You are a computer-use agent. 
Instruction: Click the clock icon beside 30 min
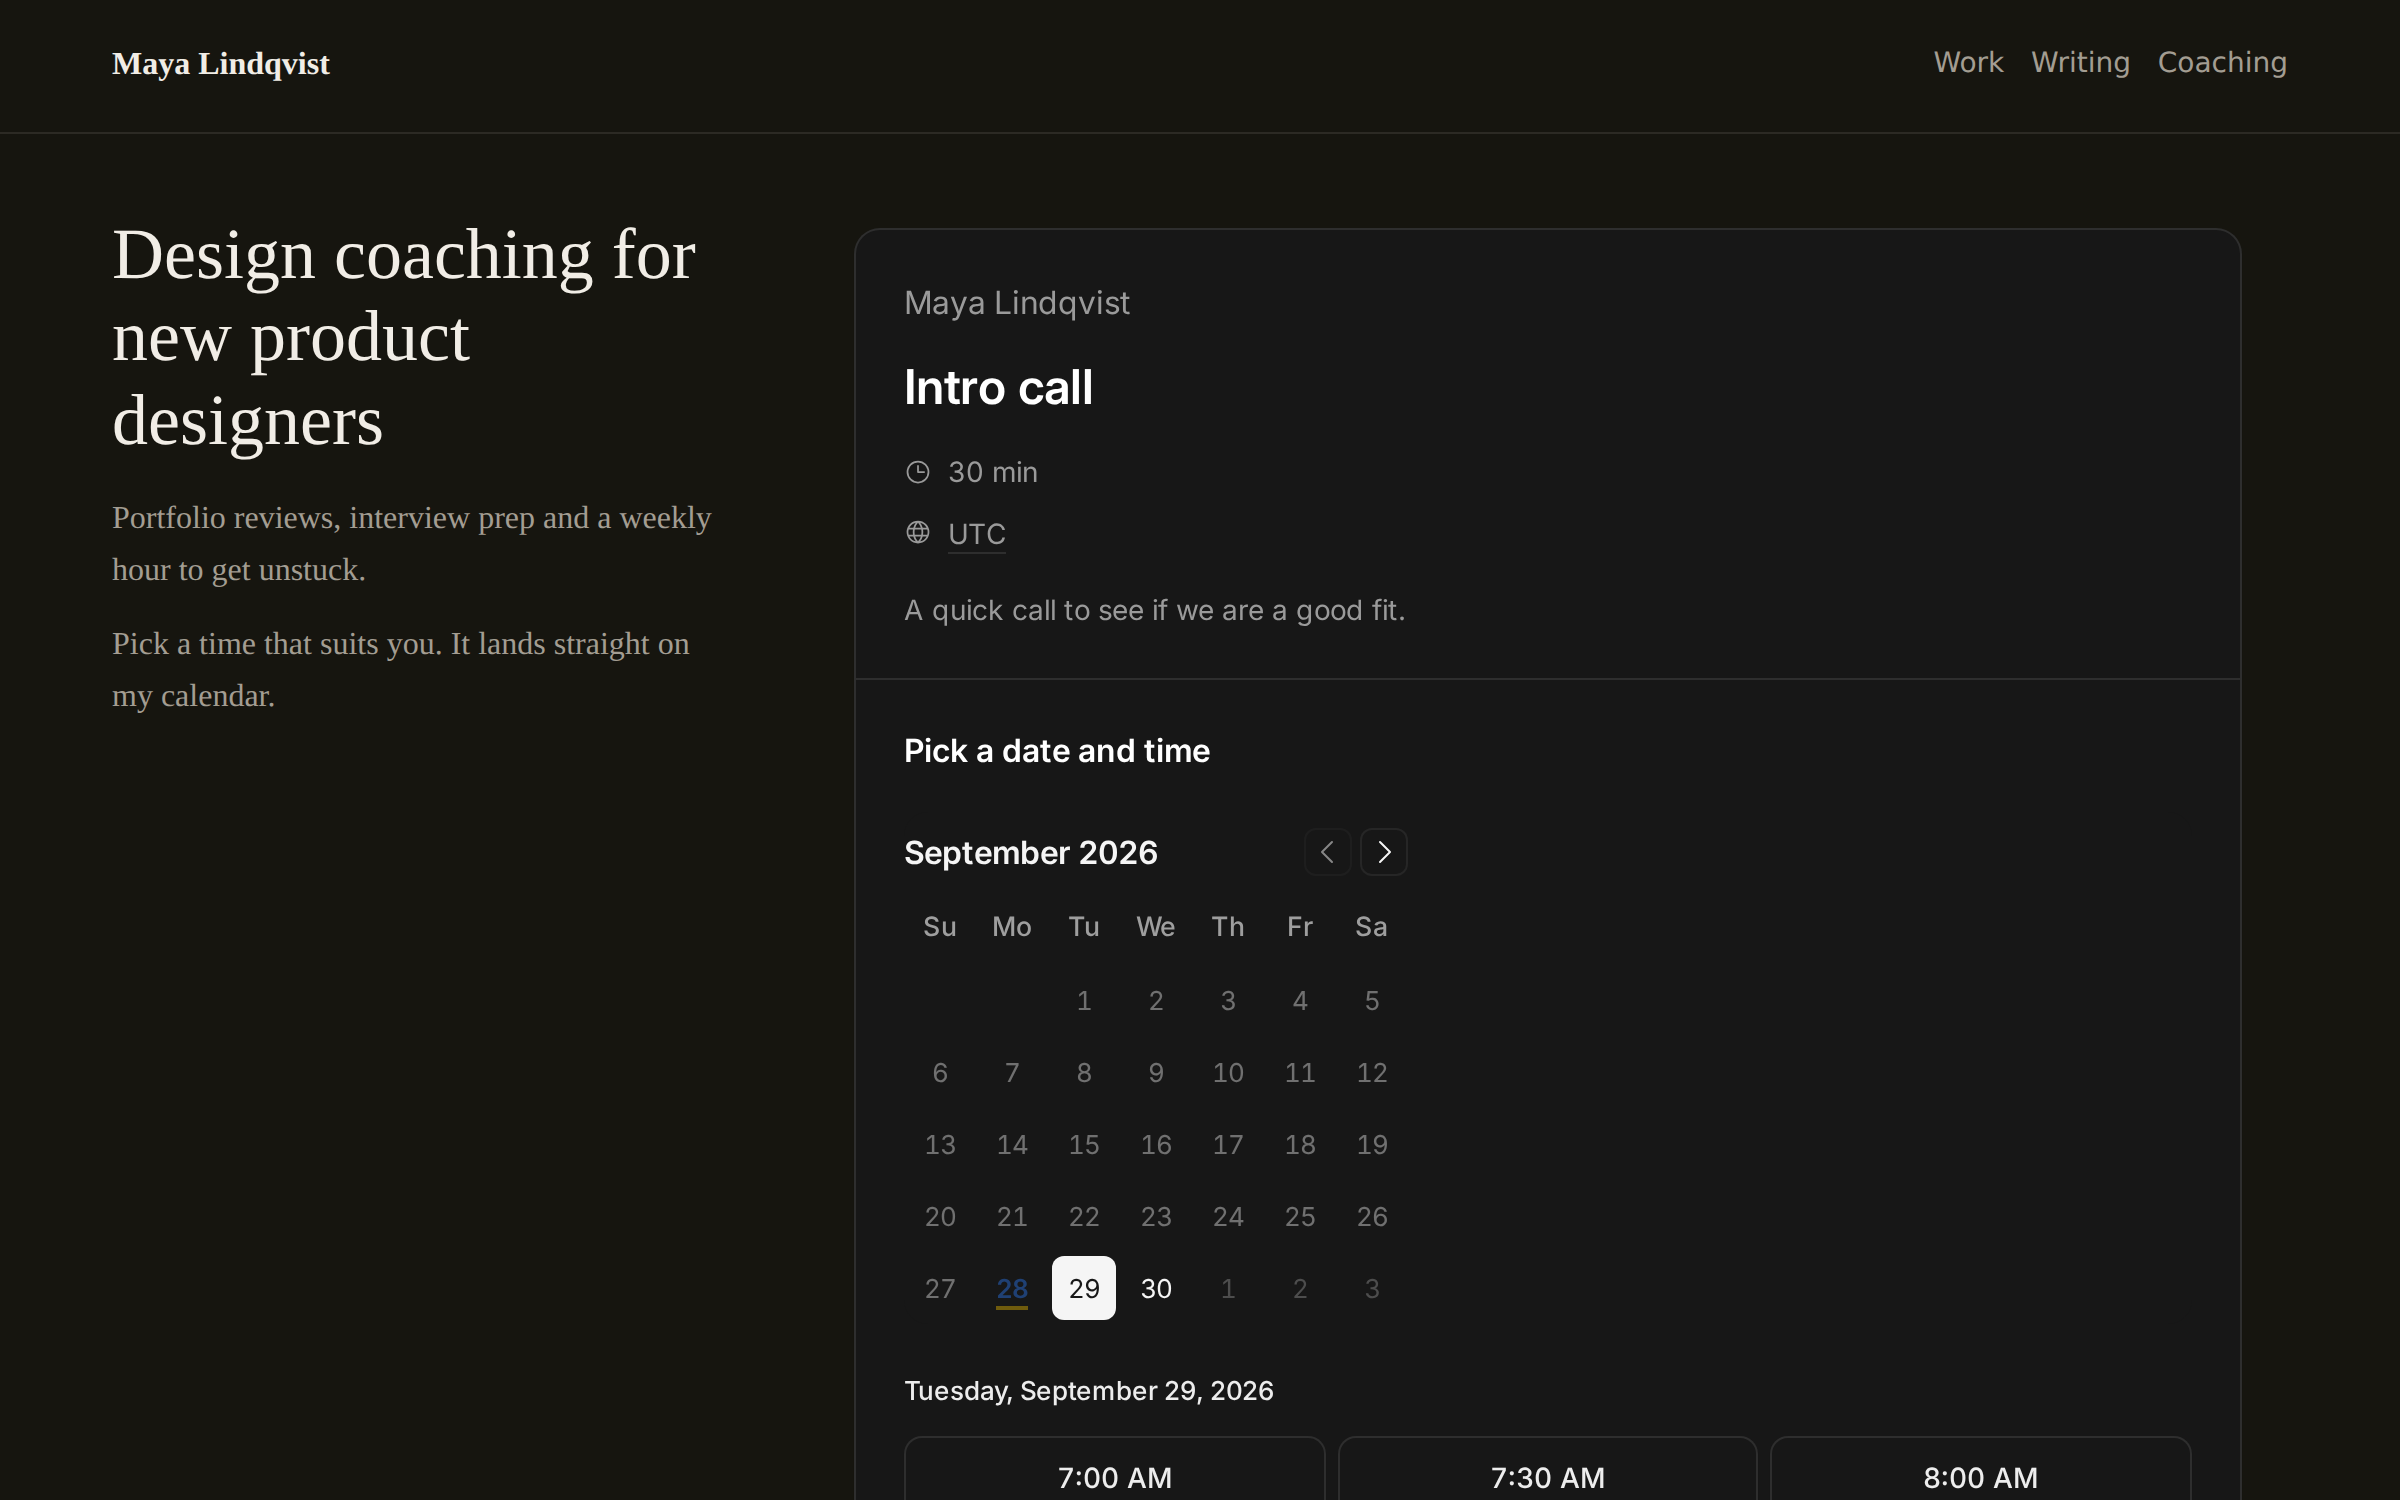point(918,472)
